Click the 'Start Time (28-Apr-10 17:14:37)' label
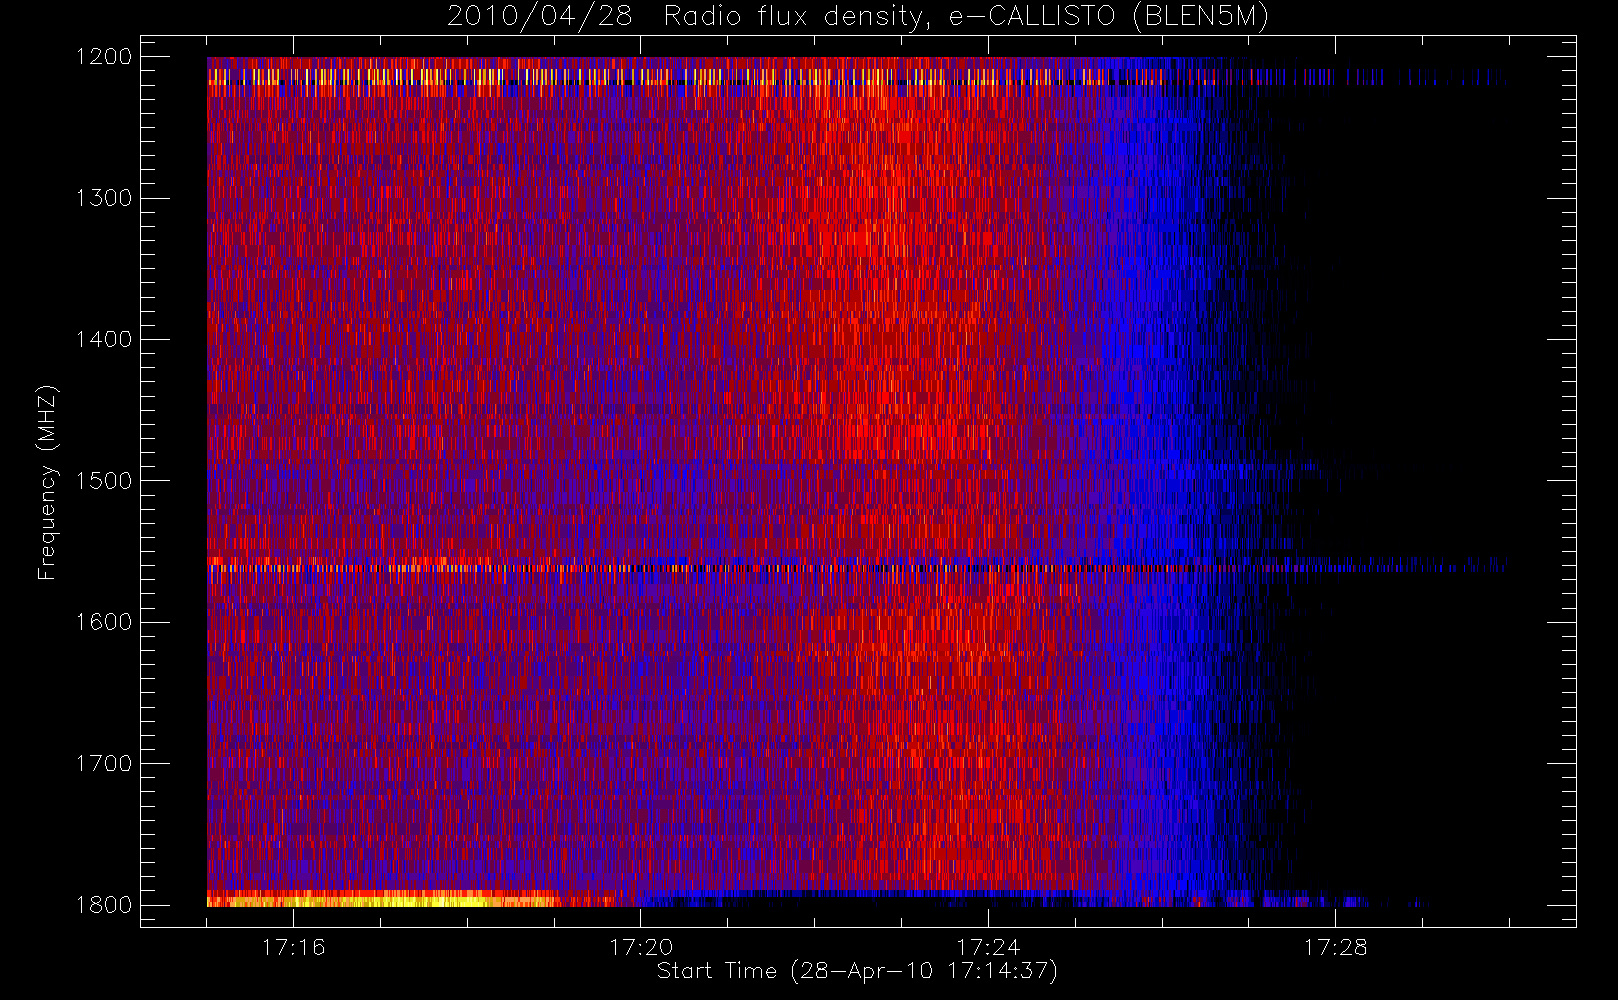The width and height of the screenshot is (1618, 1000). coord(857,971)
